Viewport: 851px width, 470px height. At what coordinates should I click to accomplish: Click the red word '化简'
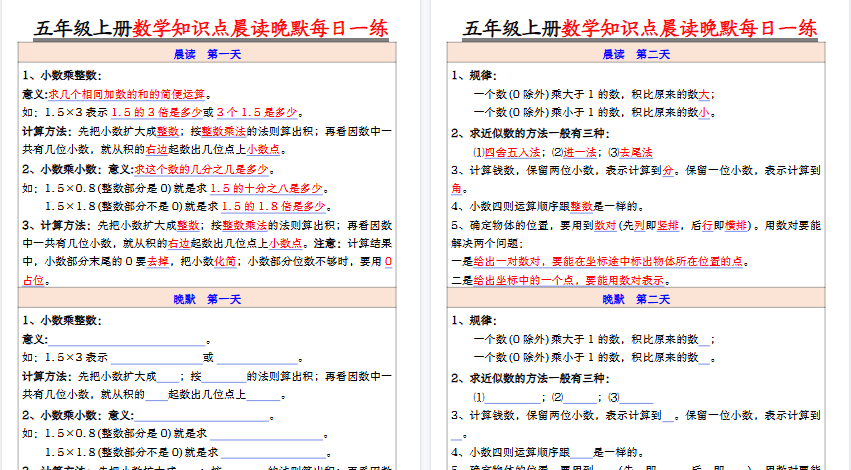coord(225,262)
